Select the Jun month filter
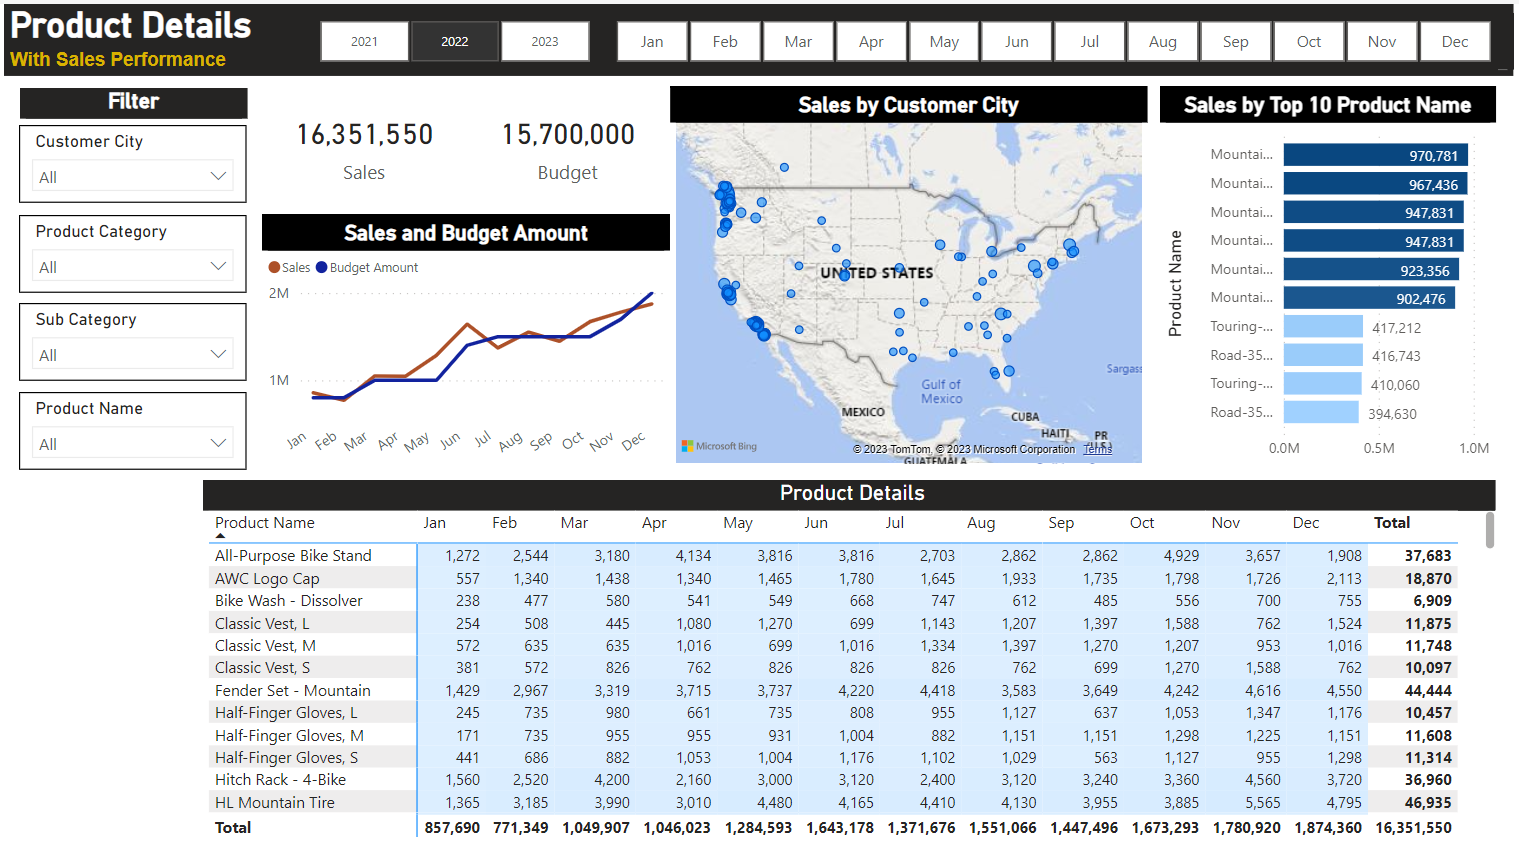1519x847 pixels. (1017, 41)
